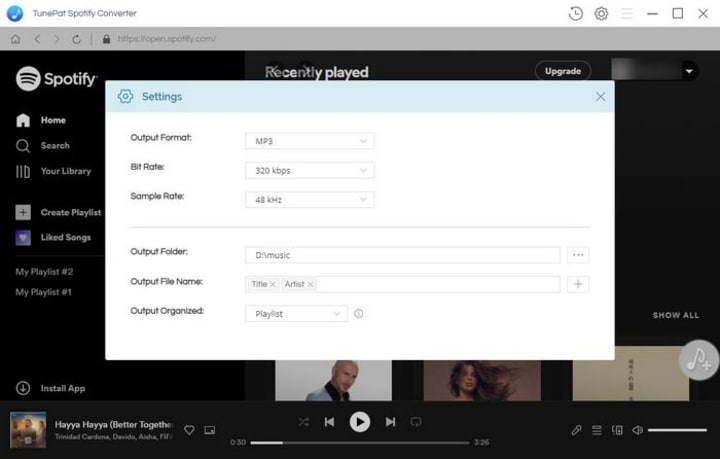Open the Bit Rate dropdown
The image size is (720, 459).
click(x=310, y=170)
